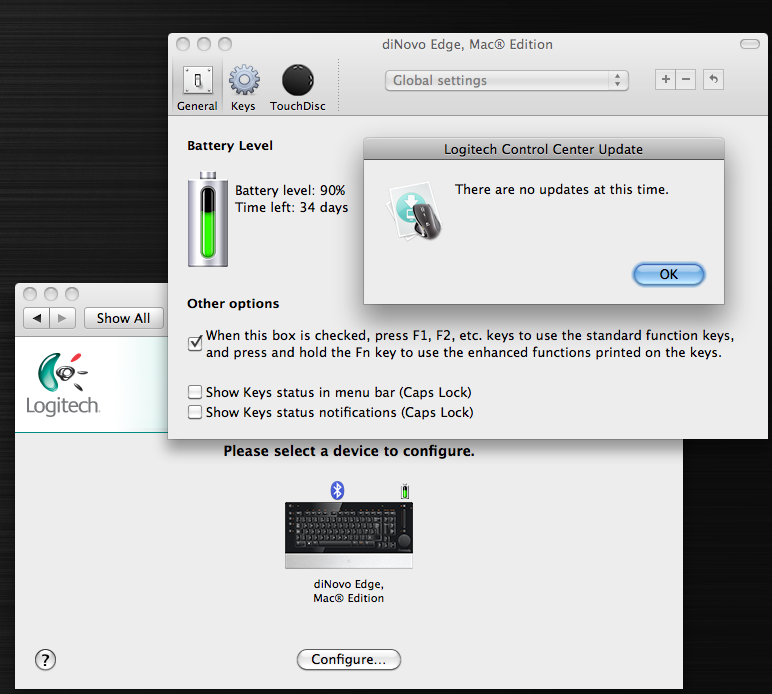Viewport: 772px width, 694px height.
Task: Click the small battery icon above keyboard
Action: tap(405, 491)
